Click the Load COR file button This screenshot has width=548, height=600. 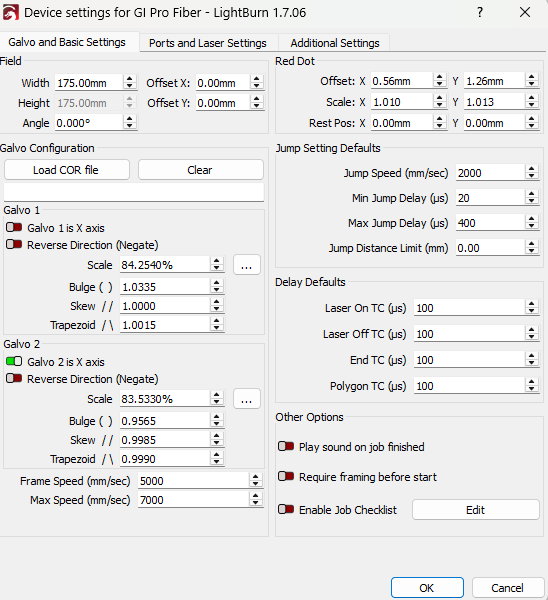click(x=67, y=170)
